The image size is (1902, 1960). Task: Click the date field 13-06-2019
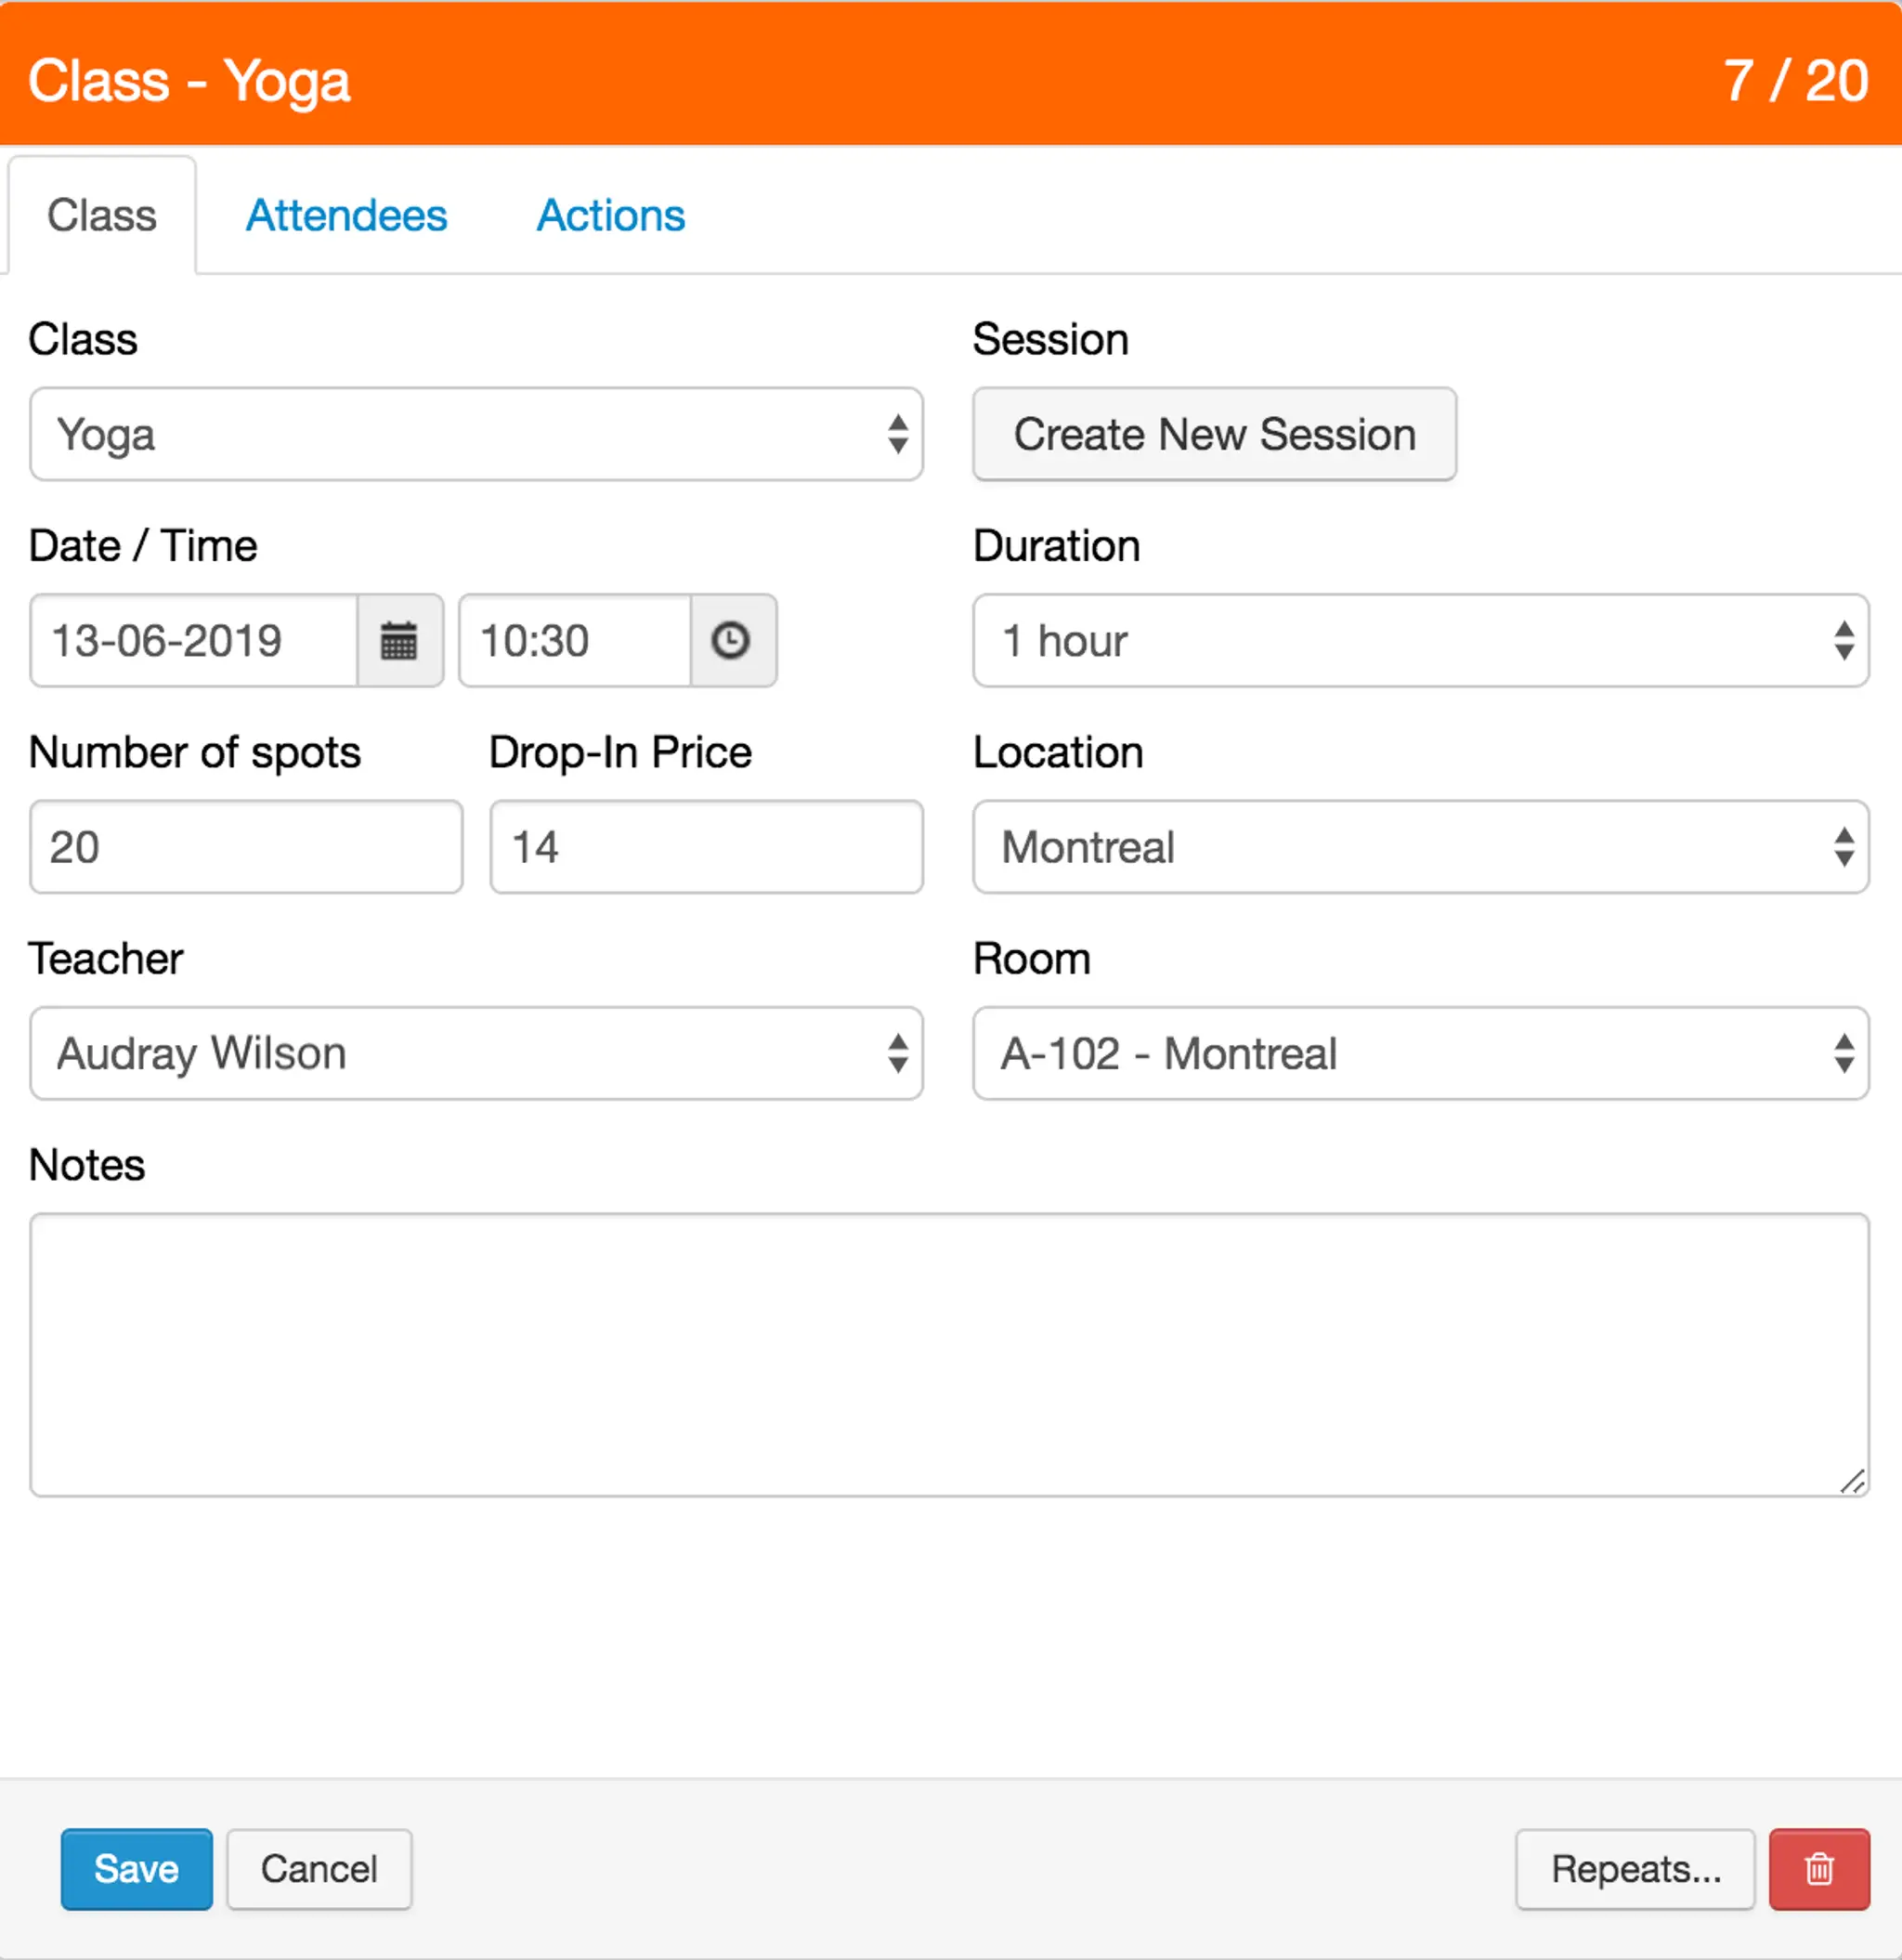[x=194, y=641]
